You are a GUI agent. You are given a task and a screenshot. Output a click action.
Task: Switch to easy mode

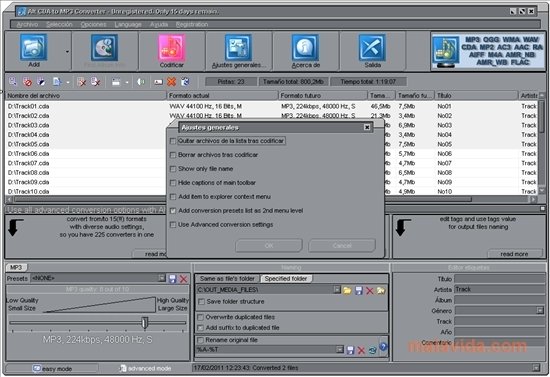52,369
